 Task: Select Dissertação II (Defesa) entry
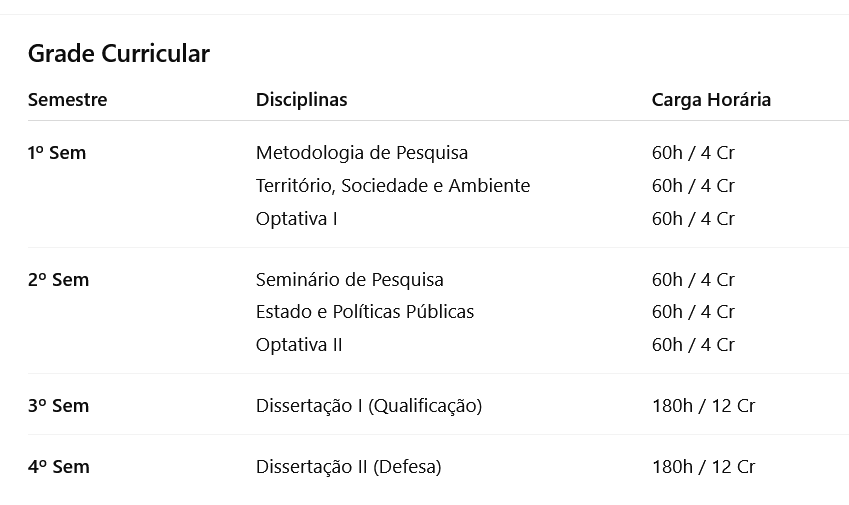348,467
